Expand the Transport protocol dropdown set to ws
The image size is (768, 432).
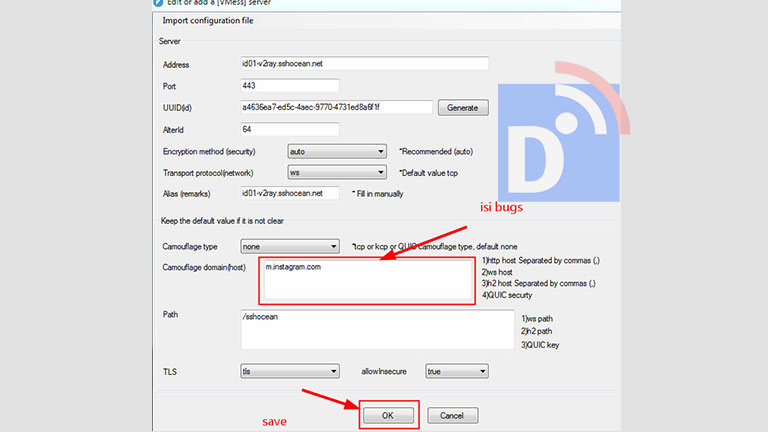(336, 172)
